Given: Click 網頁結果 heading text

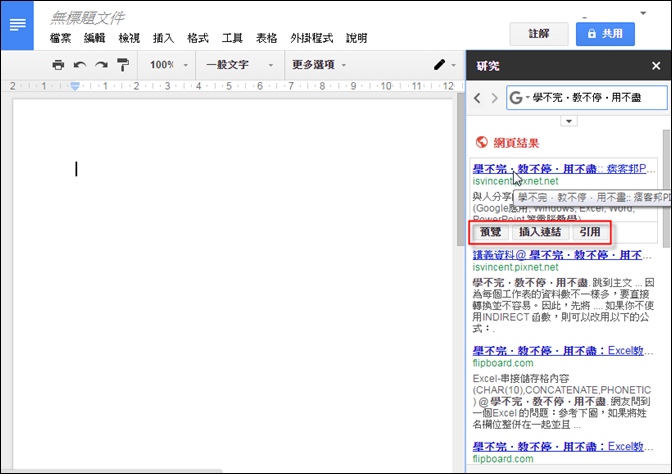Looking at the screenshot, I should tap(516, 143).
